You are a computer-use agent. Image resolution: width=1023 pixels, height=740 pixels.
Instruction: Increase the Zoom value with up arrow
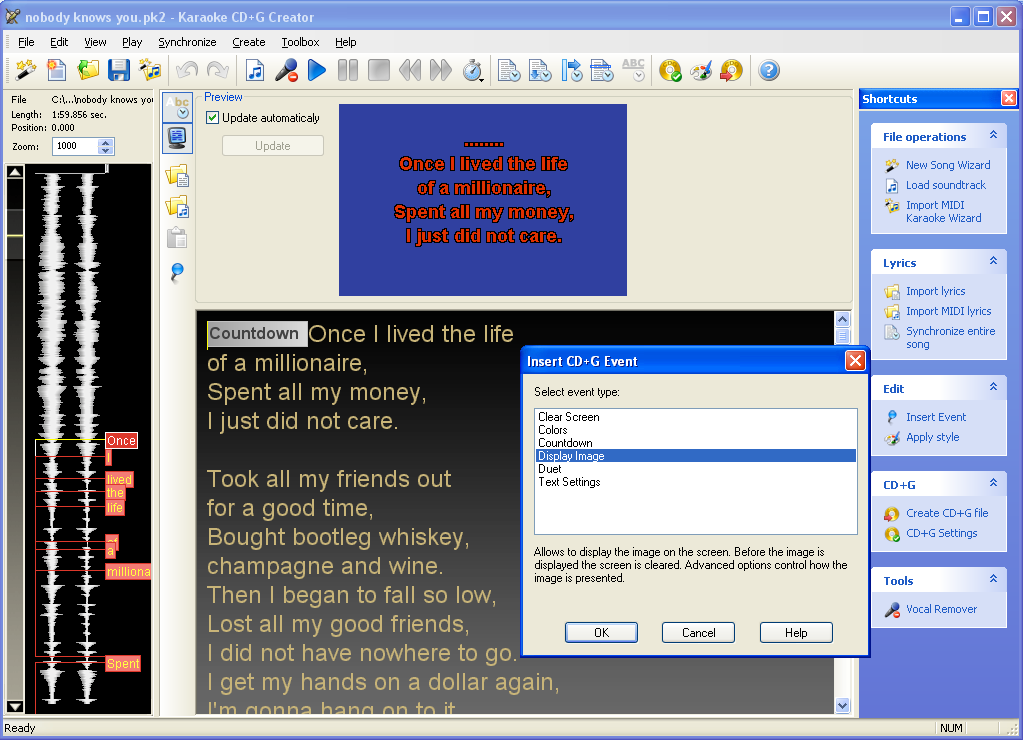click(106, 142)
